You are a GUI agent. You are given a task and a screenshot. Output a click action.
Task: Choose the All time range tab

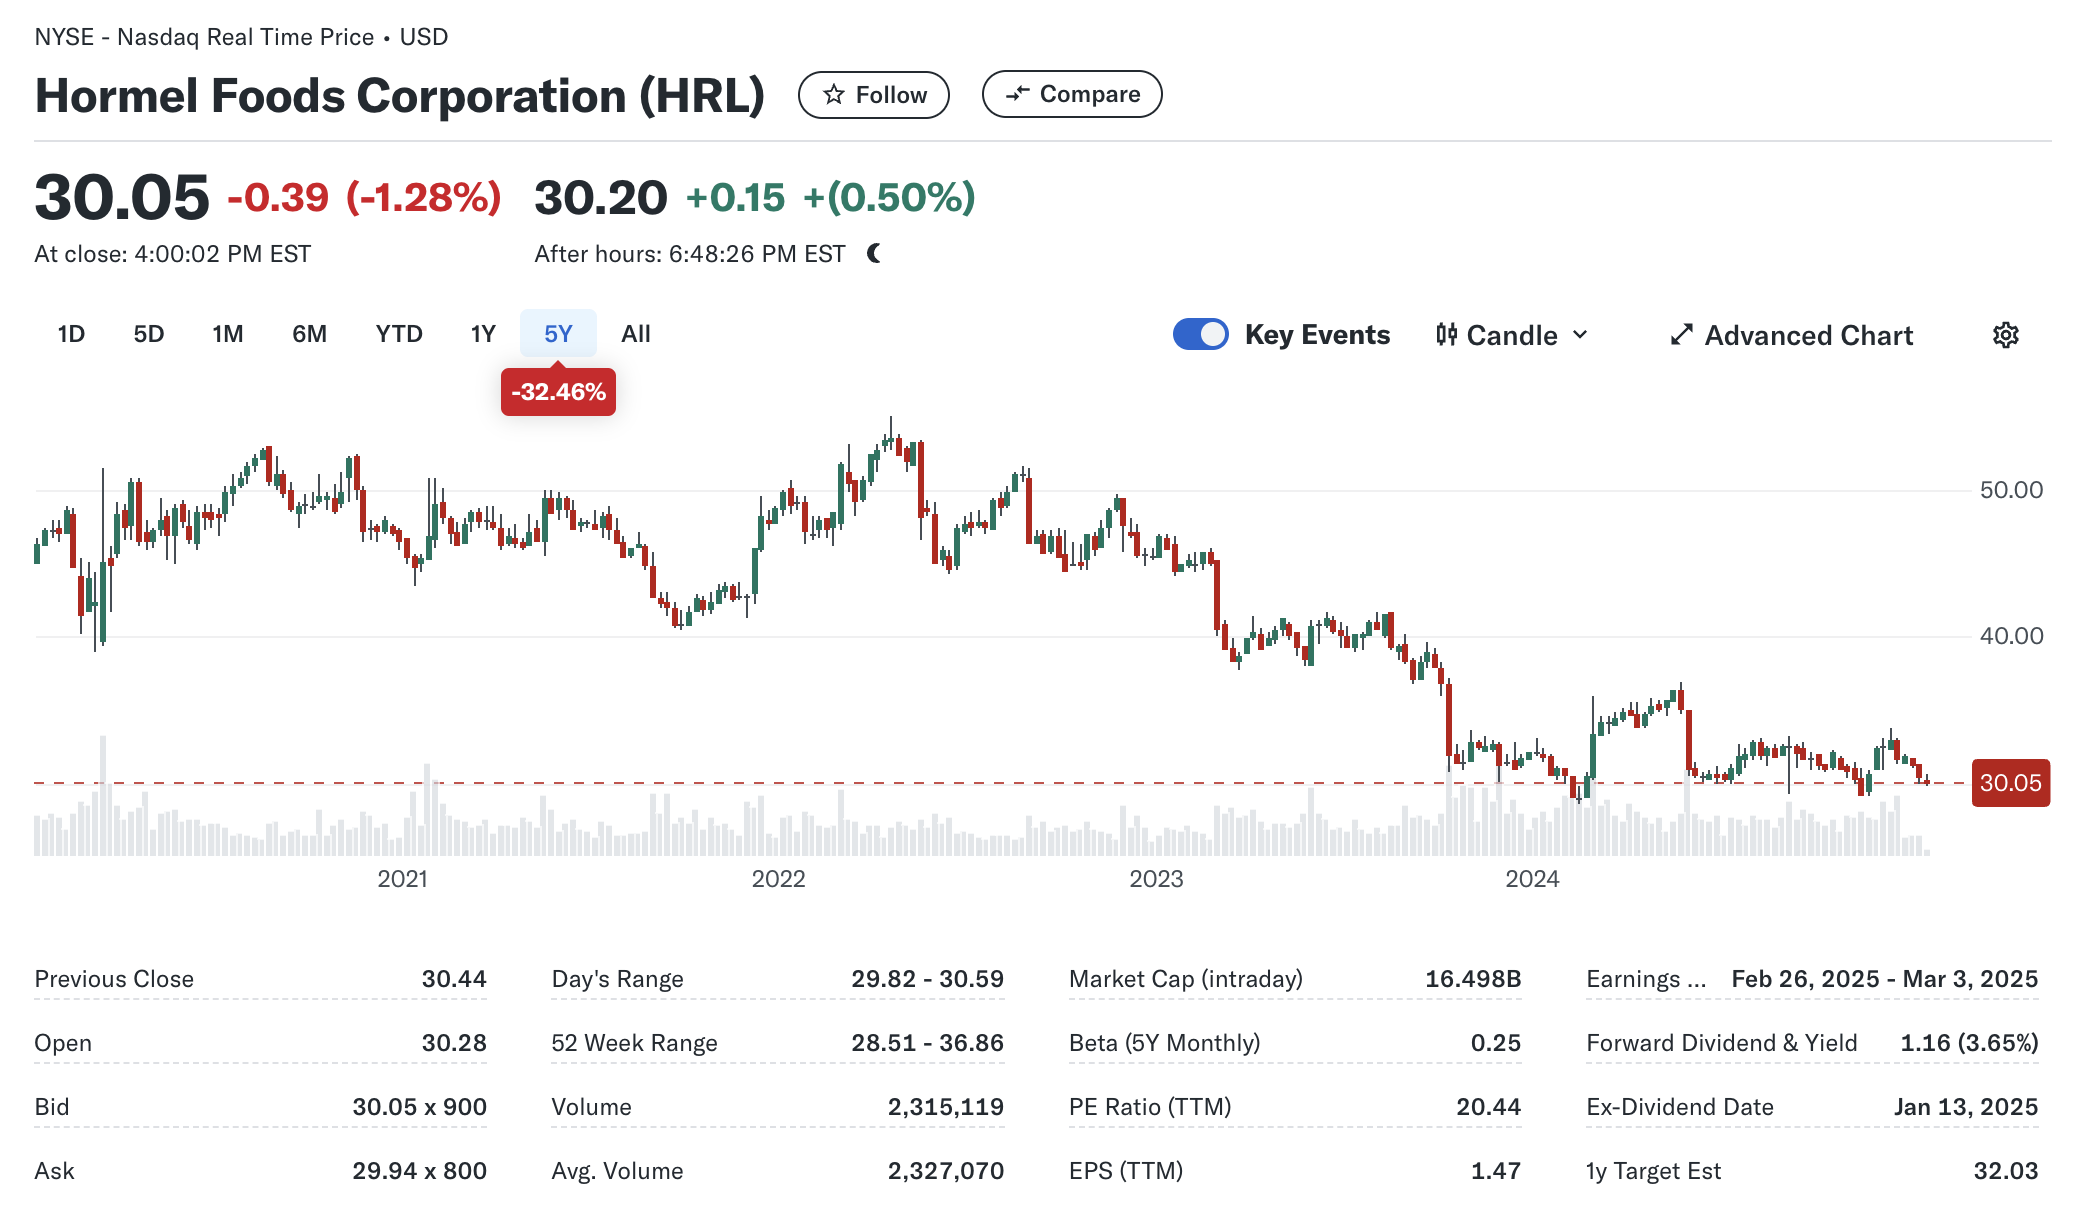635,334
